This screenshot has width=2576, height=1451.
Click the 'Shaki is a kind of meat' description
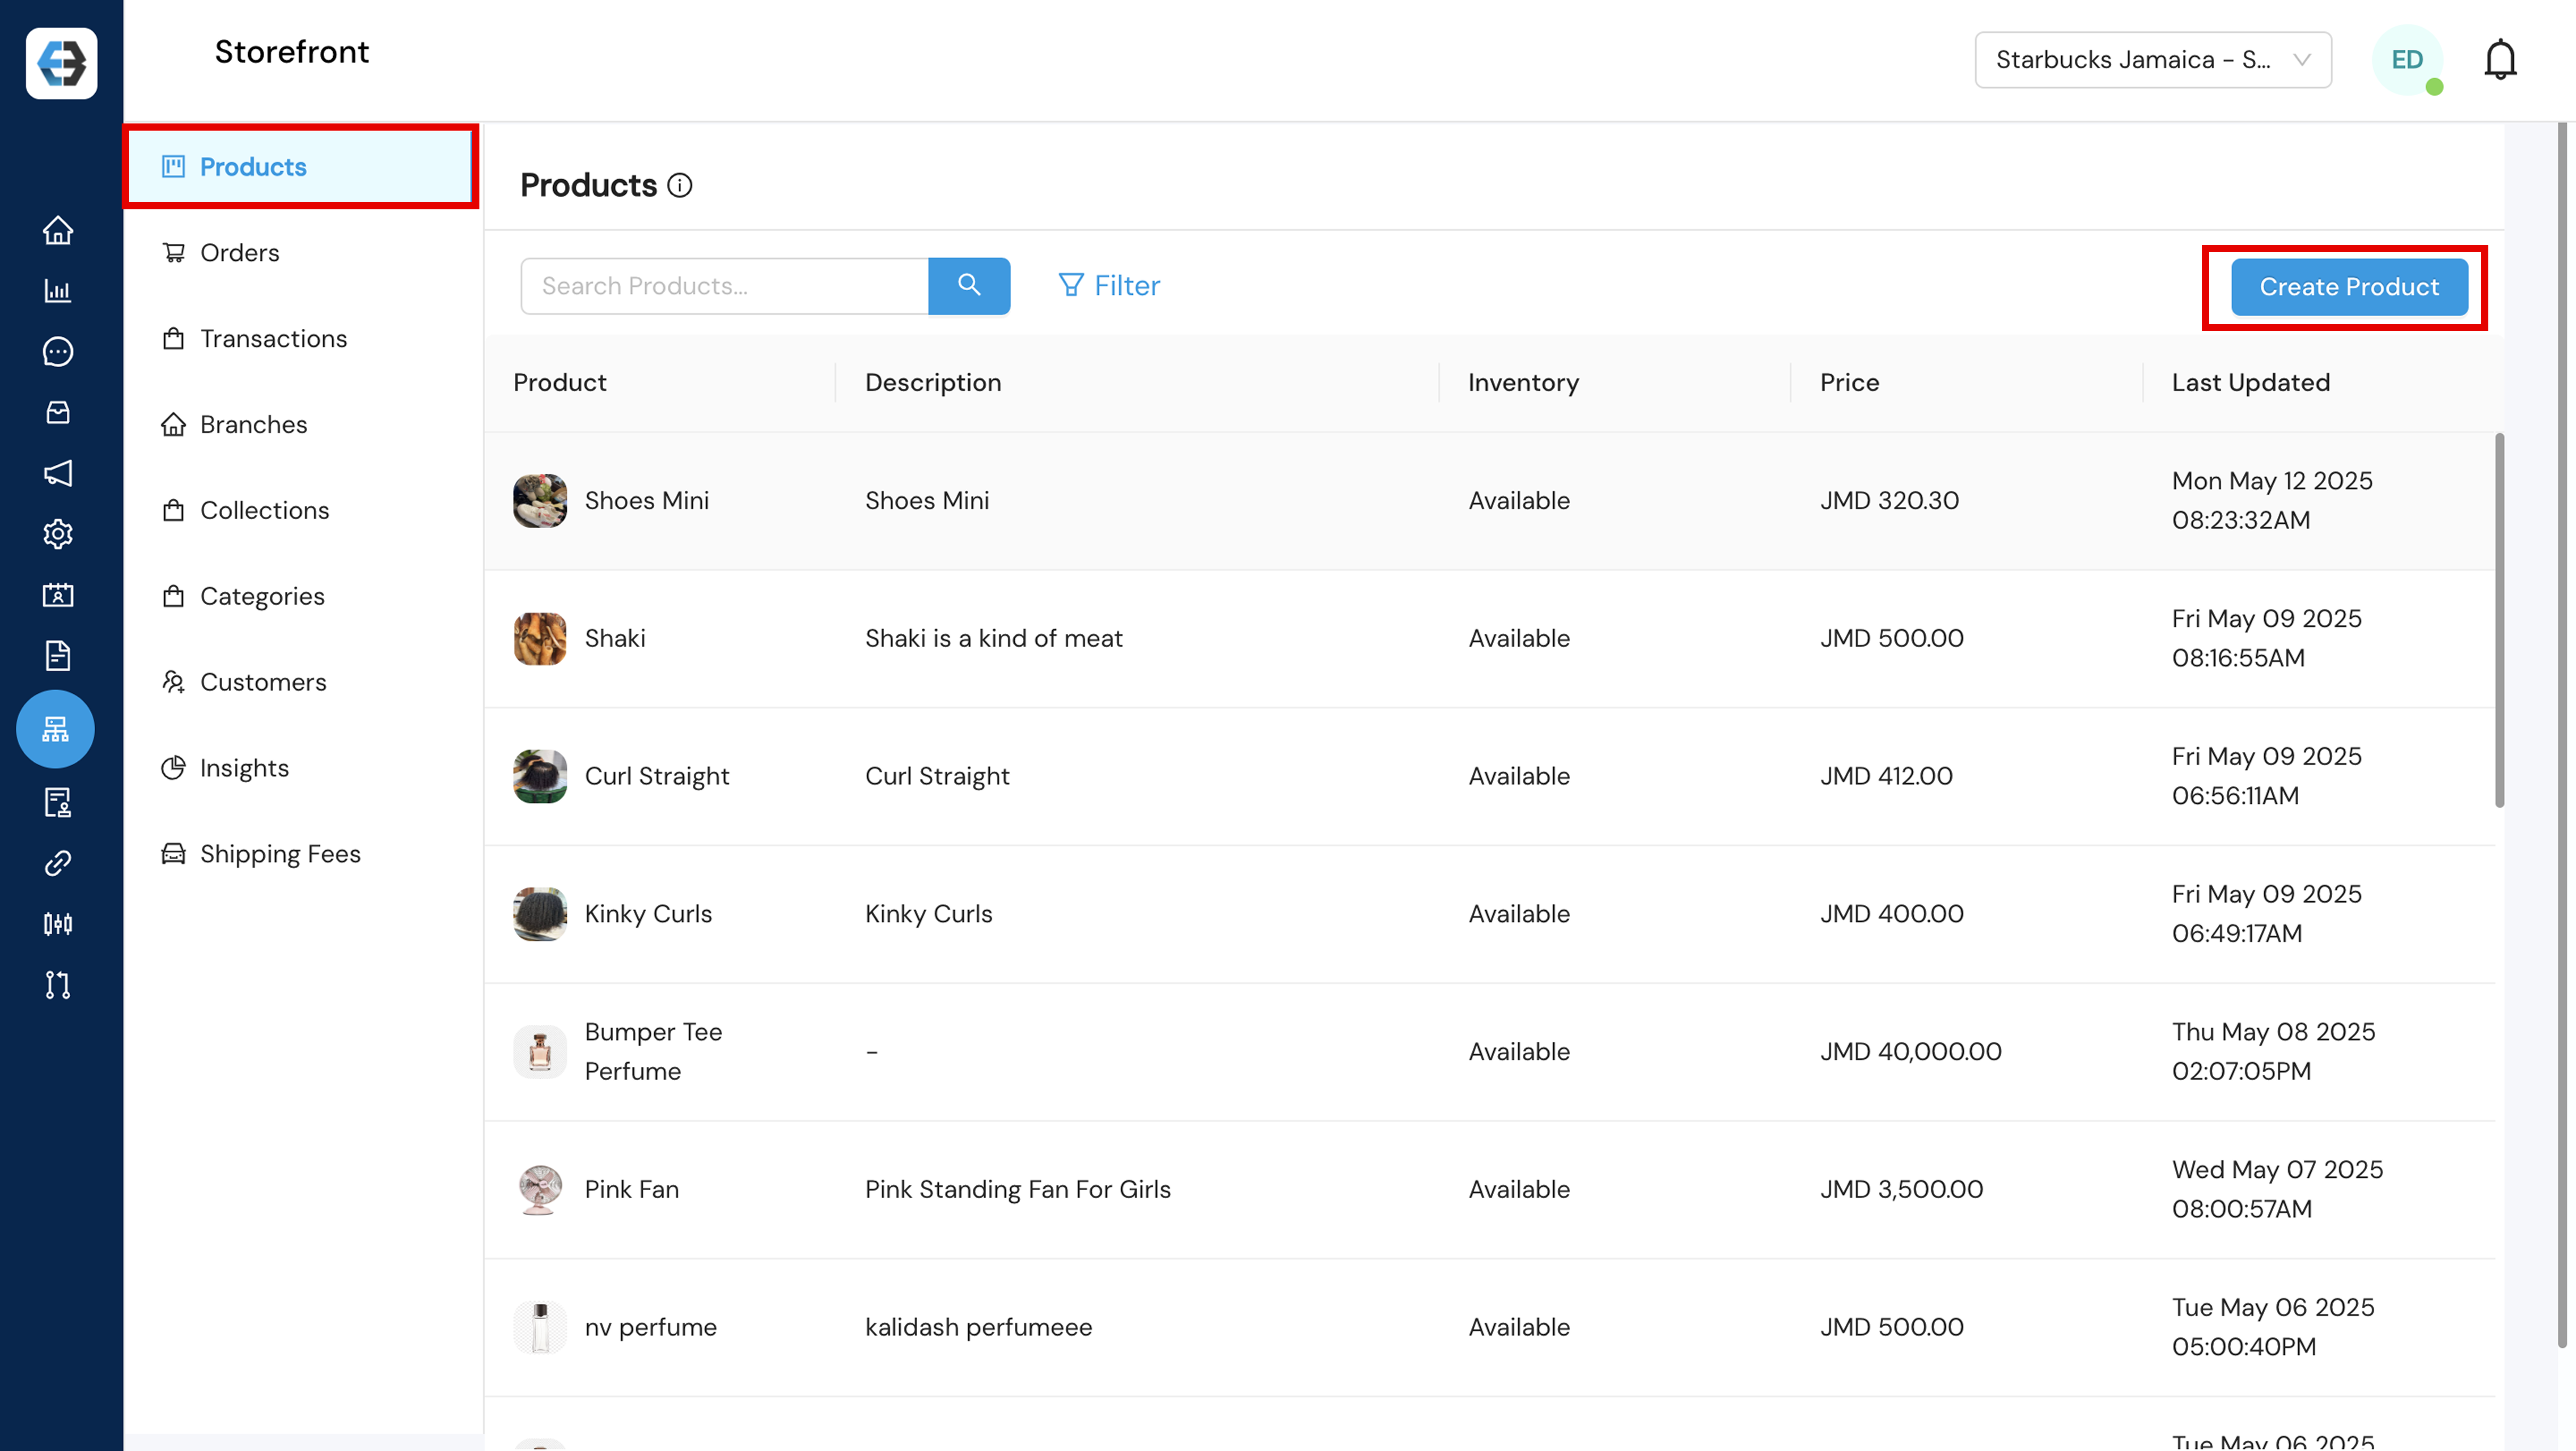click(994, 639)
